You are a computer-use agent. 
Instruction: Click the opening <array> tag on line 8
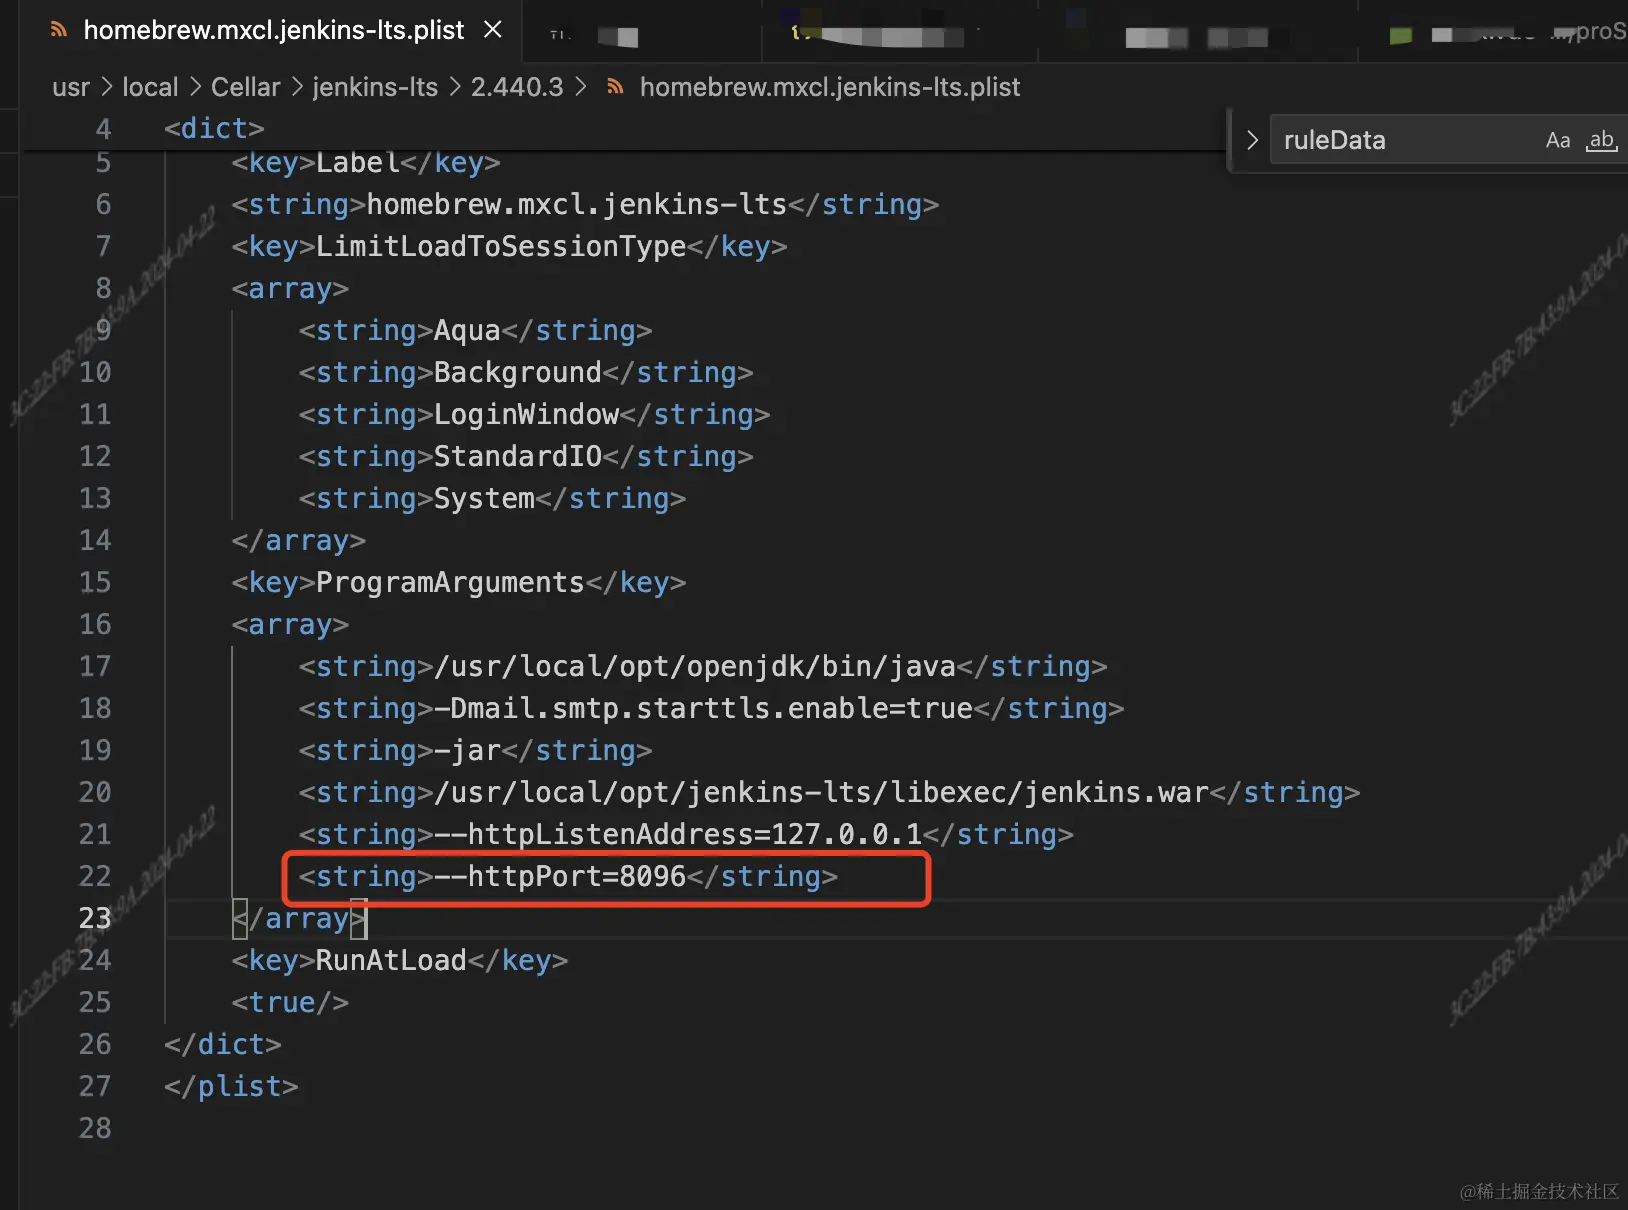290,288
